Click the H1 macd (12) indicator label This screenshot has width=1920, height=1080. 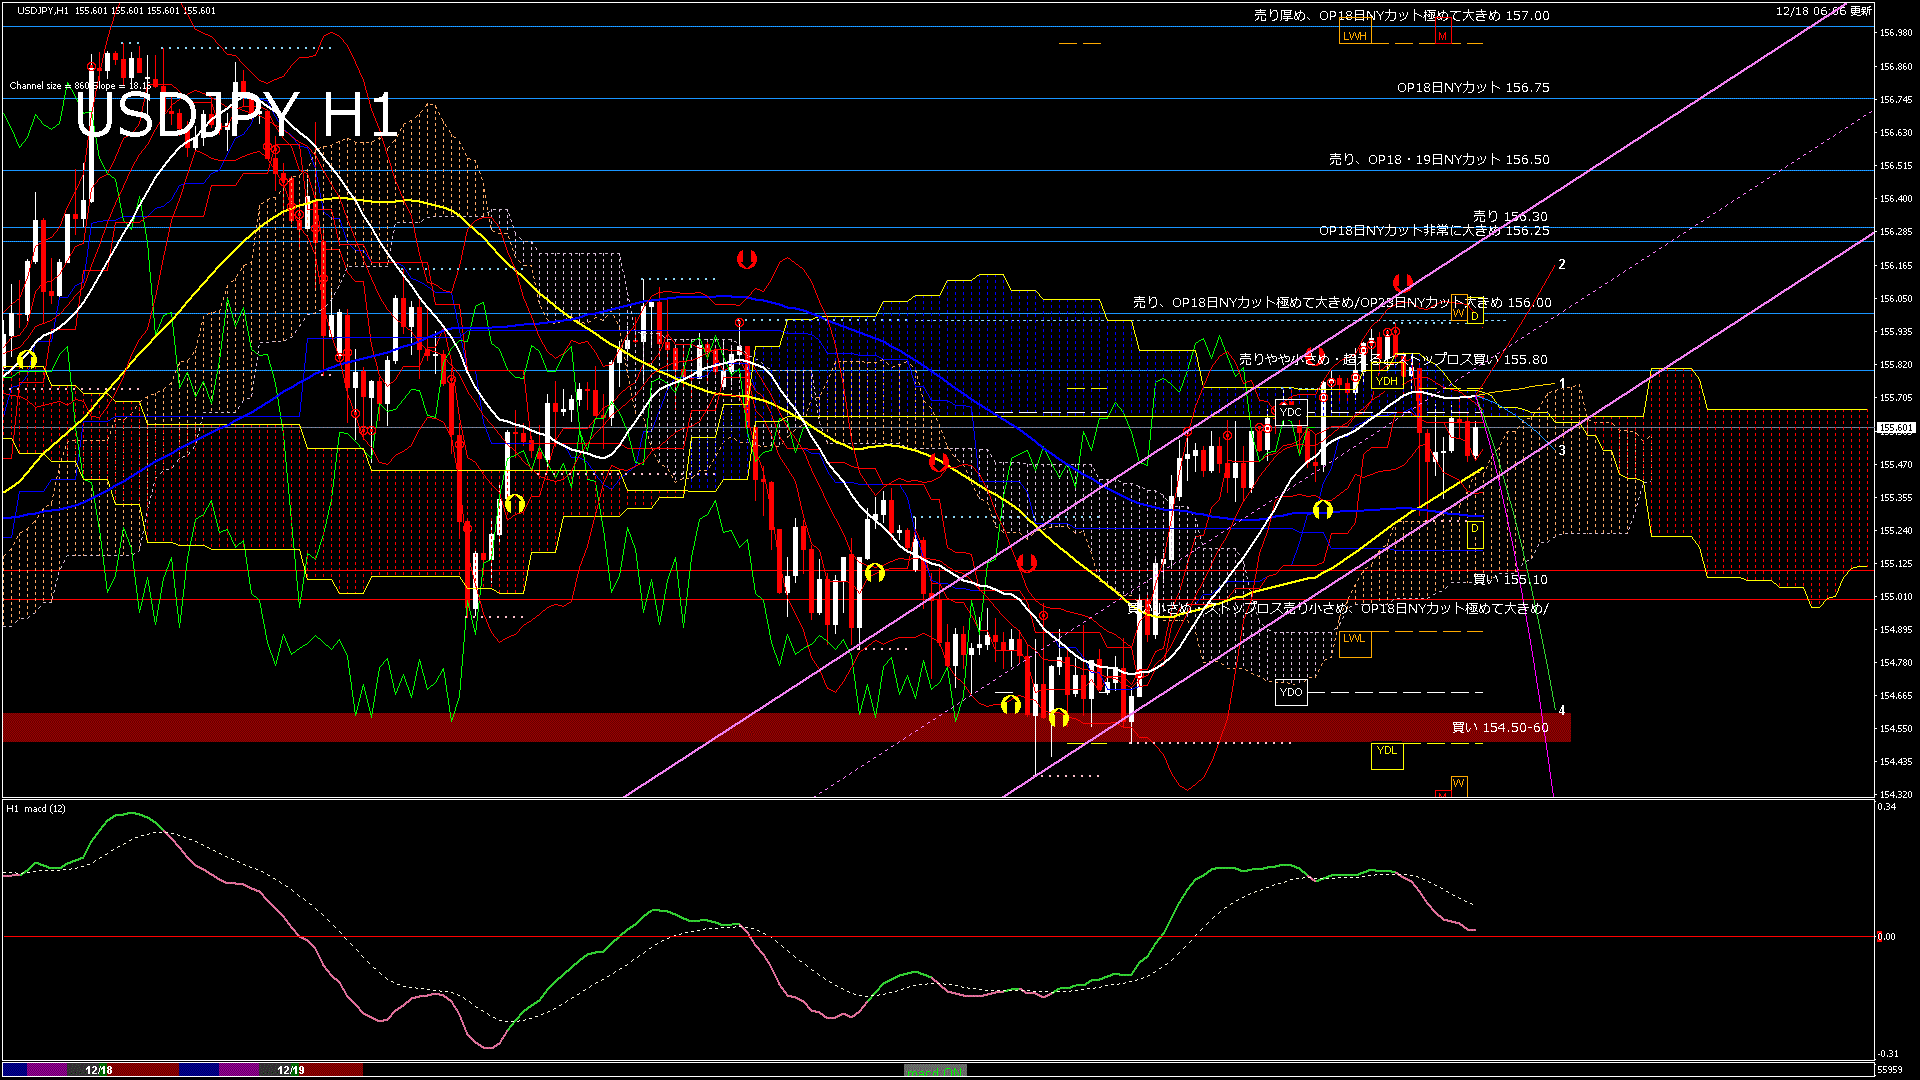[x=36, y=808]
